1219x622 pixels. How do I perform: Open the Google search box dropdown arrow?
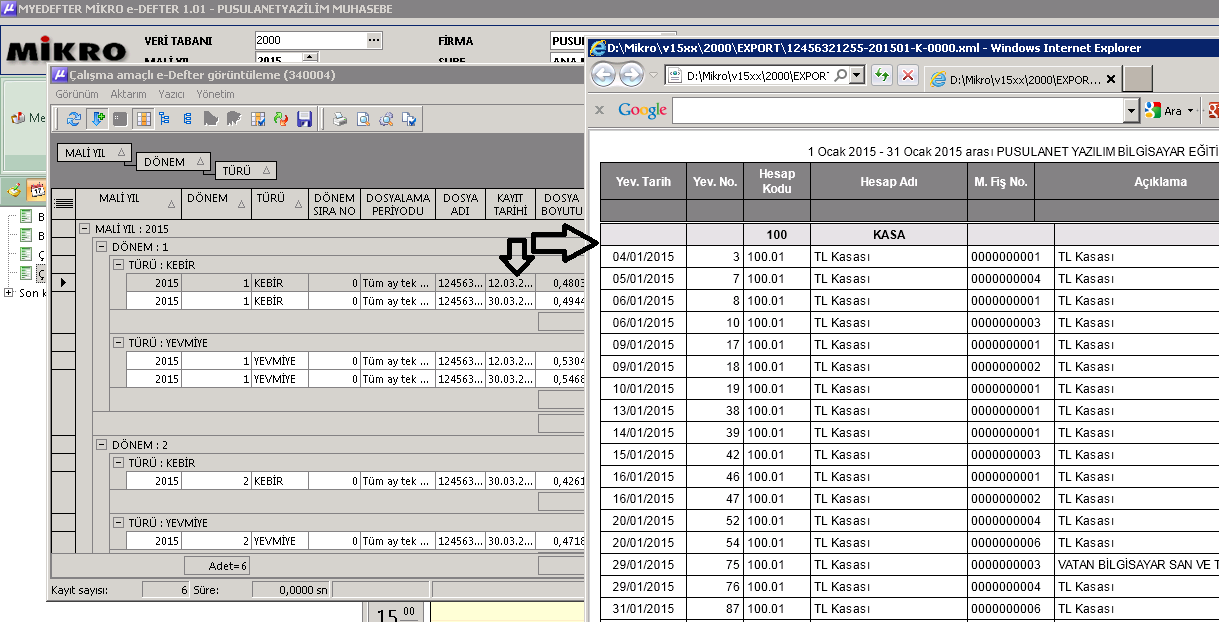coord(1132,111)
